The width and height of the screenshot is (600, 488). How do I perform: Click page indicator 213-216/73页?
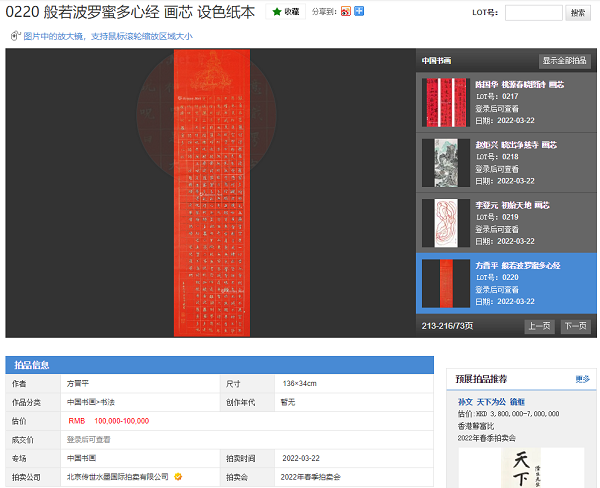tap(447, 326)
